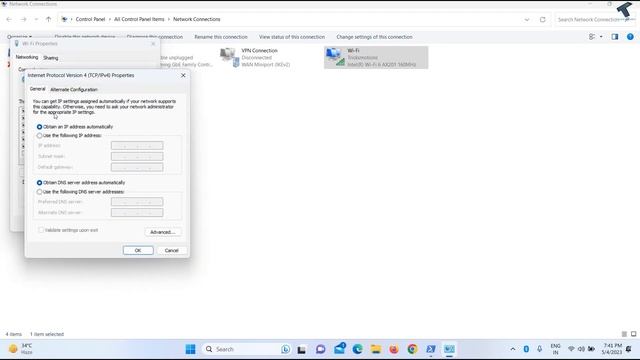The image size is (640, 360).
Task: Show hidden system tray icons
Action: (x=513, y=349)
